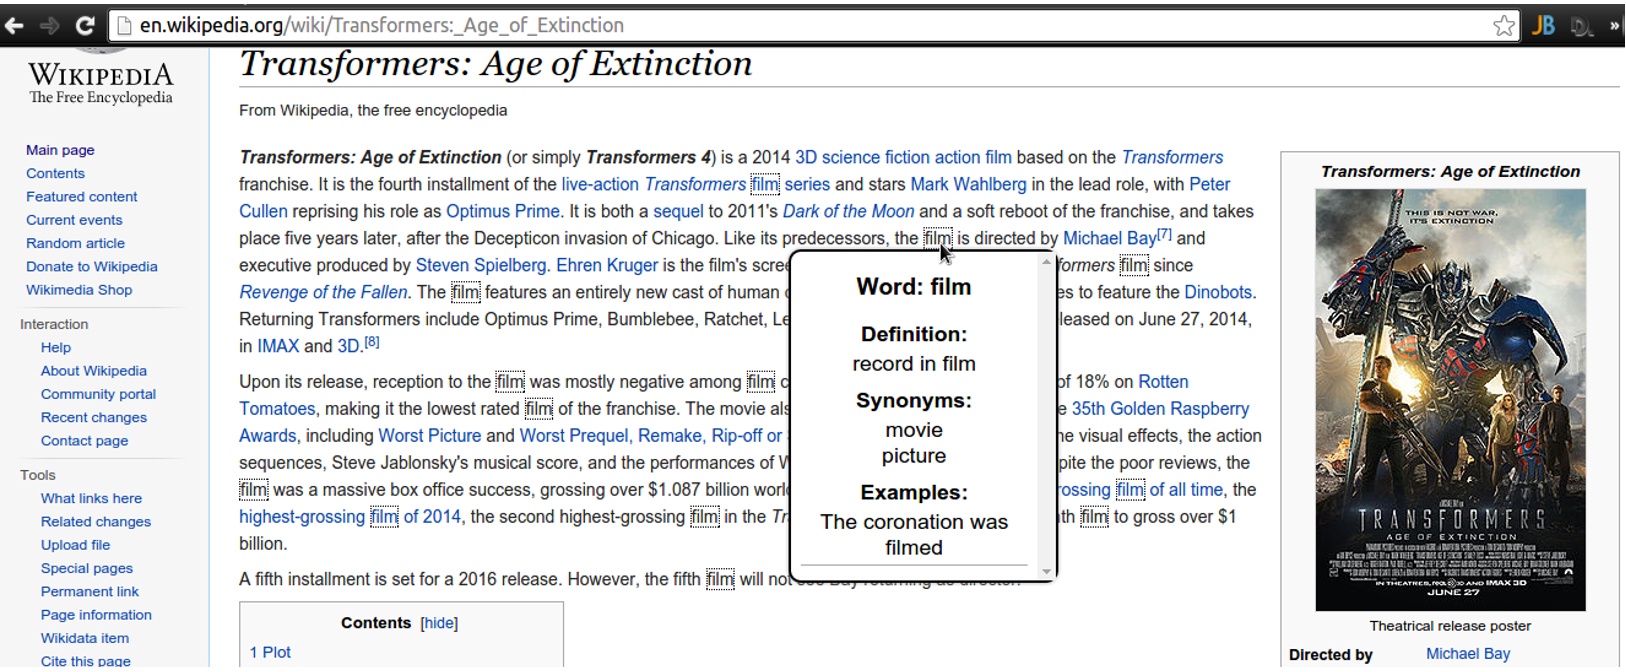Click footnote reference [8]

click(372, 342)
